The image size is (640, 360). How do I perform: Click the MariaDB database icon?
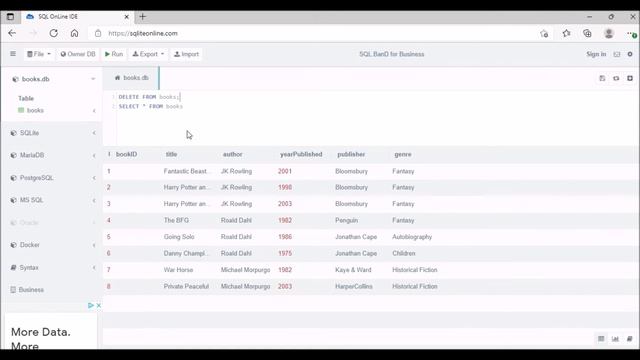coord(13,155)
